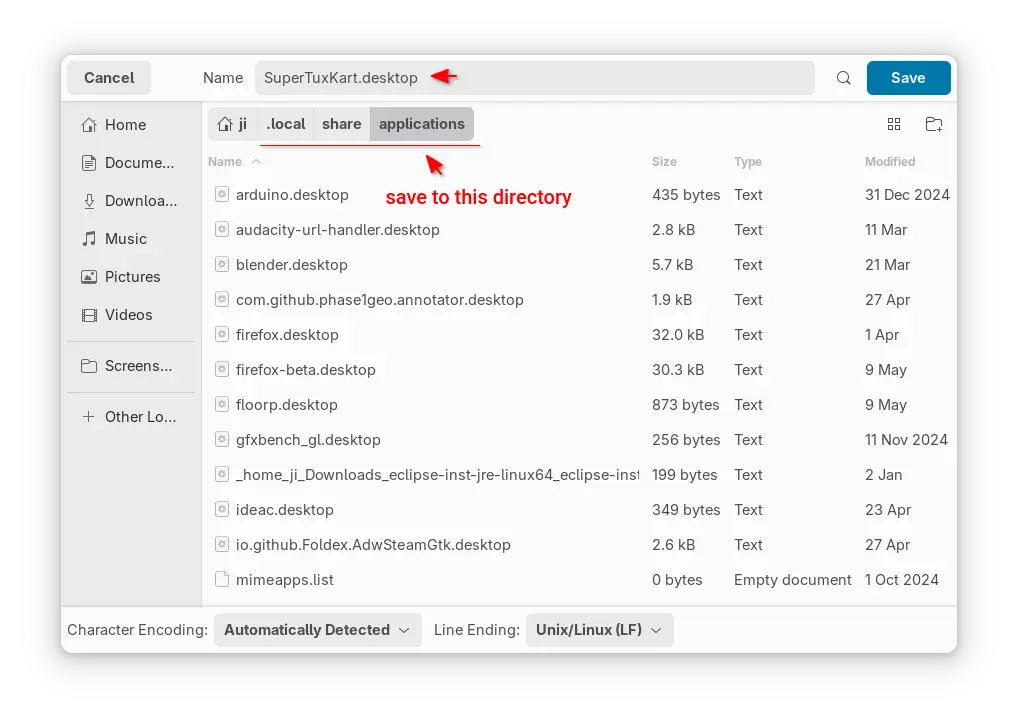Open Line Ending Unix/Linux dropdown
The height and width of the screenshot is (720, 1018).
pos(599,630)
